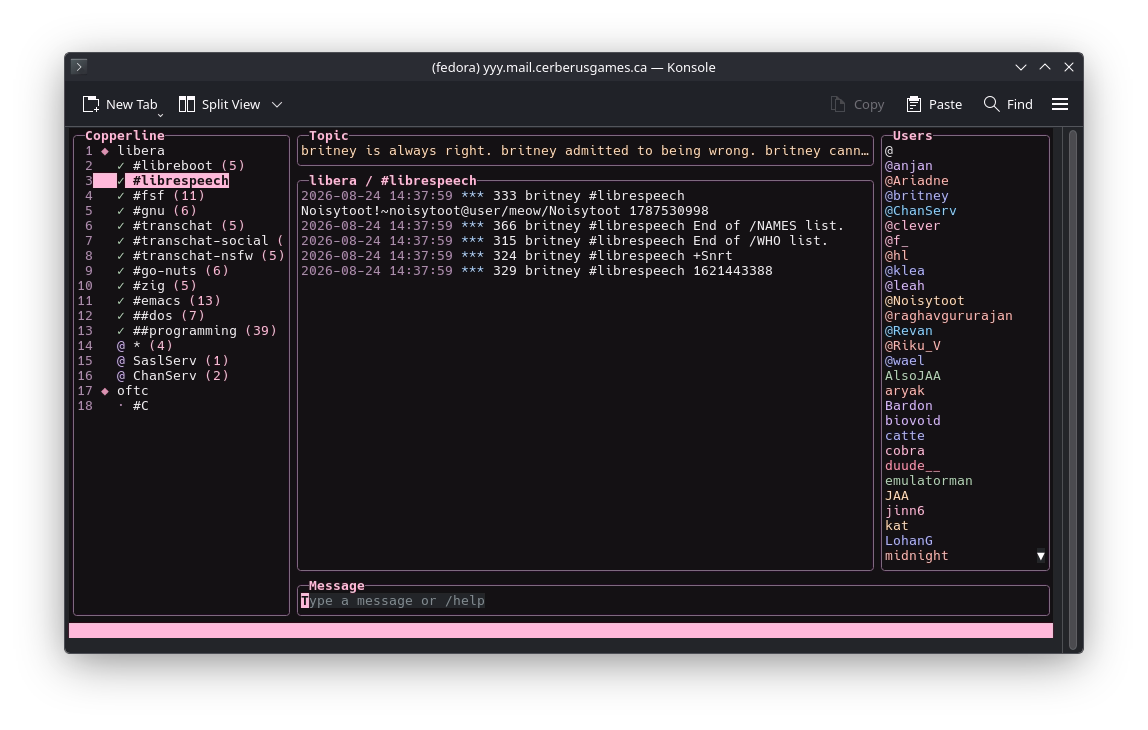The width and height of the screenshot is (1148, 730).
Task: Switch to the #go-nuts channel
Action: 180,271
